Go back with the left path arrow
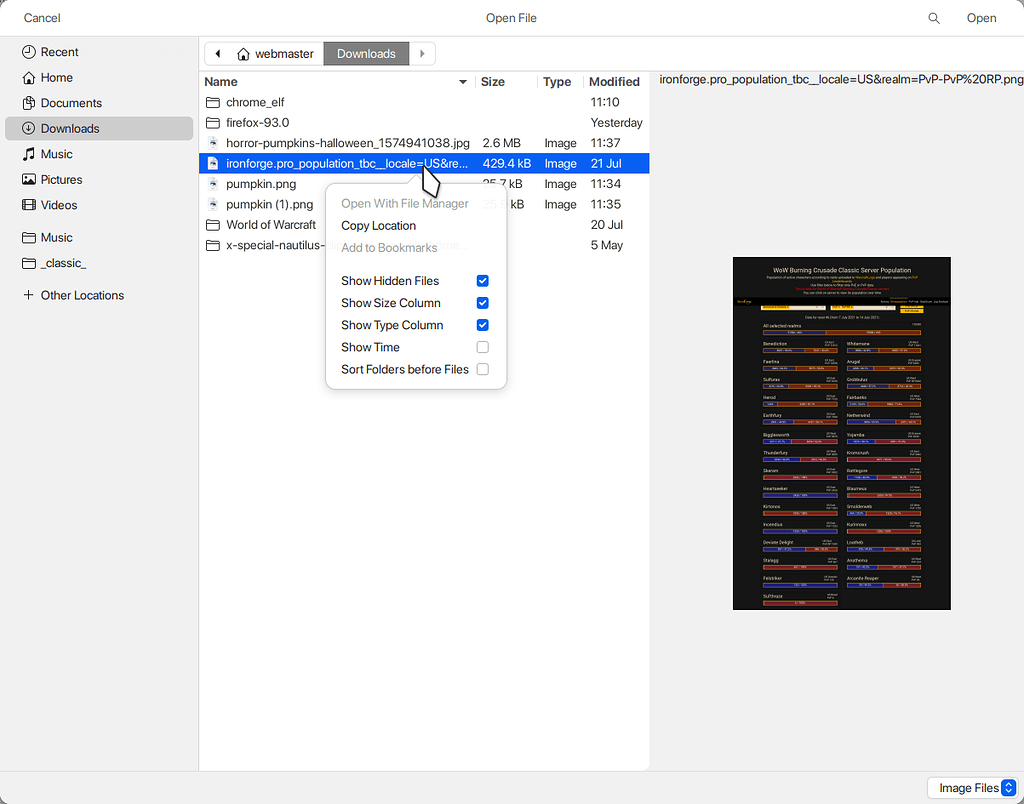This screenshot has width=1024, height=804. click(217, 54)
